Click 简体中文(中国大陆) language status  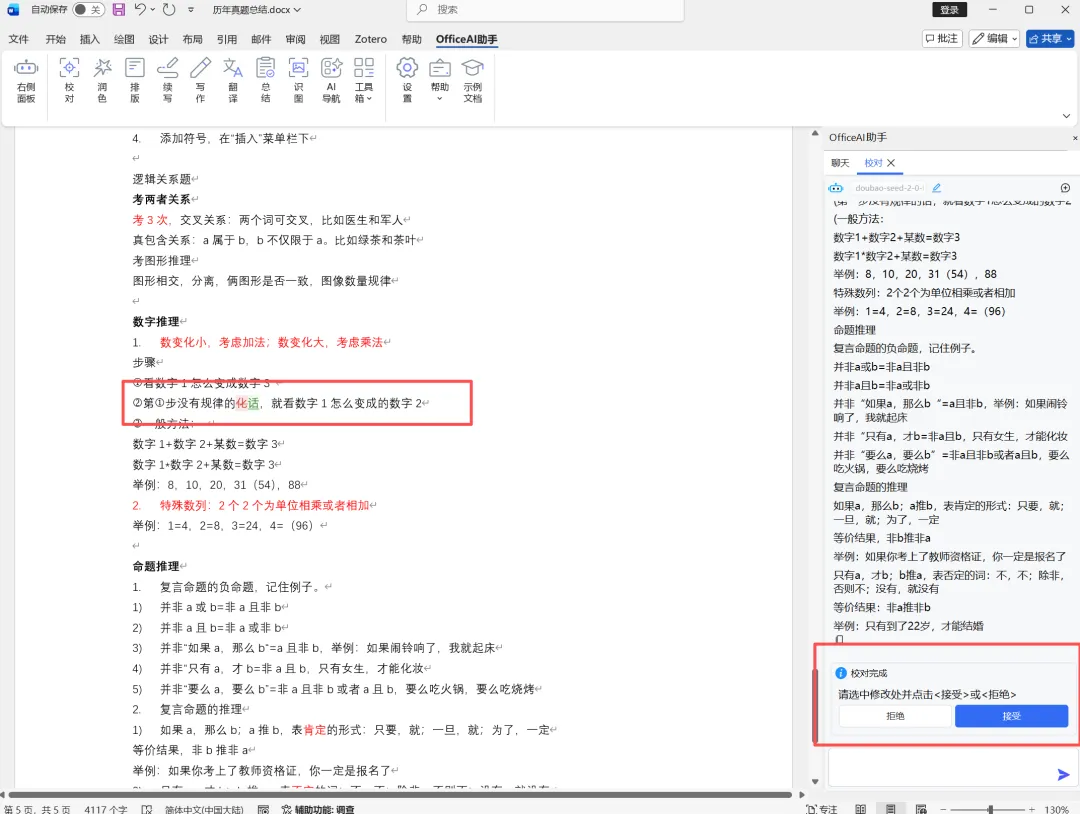tap(204, 809)
